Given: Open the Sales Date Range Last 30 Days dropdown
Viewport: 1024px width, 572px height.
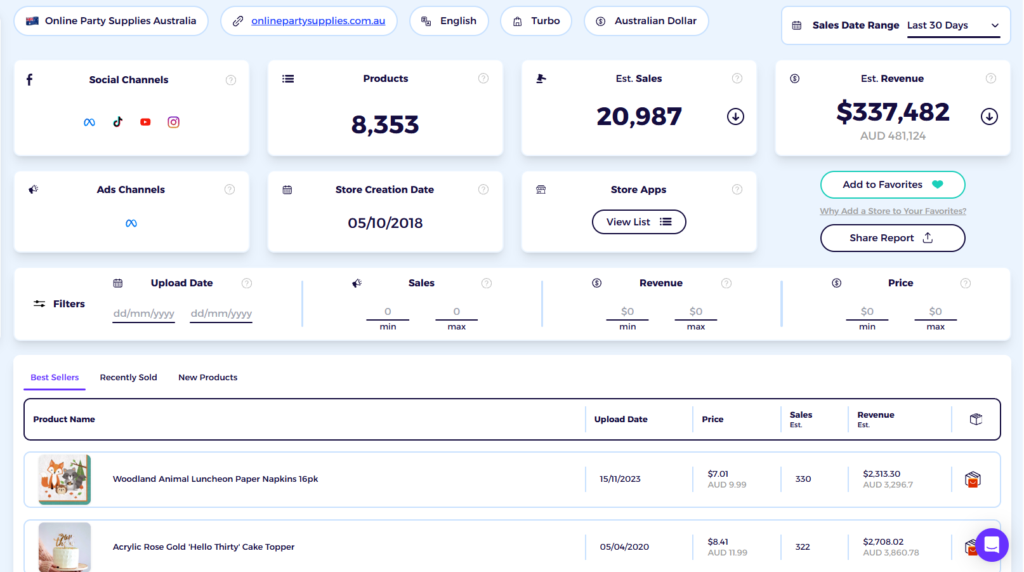Looking at the screenshot, I should (x=953, y=26).
